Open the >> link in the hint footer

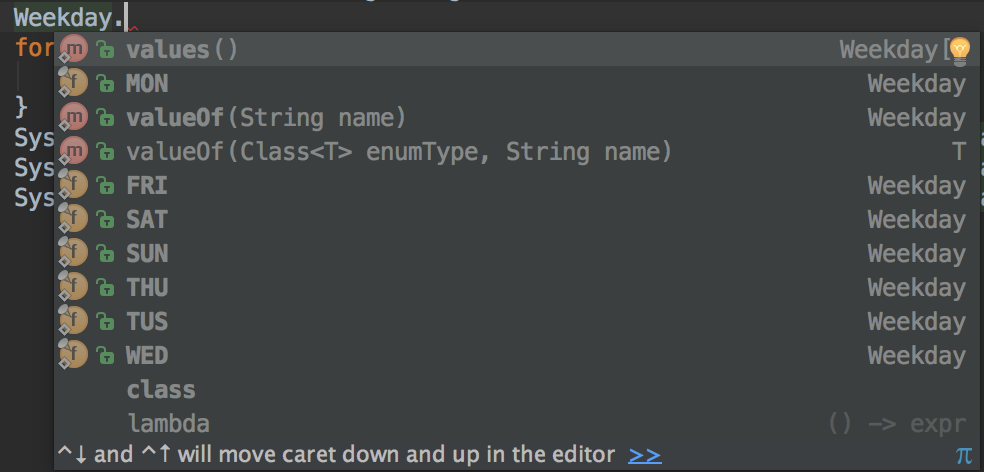[x=644, y=454]
